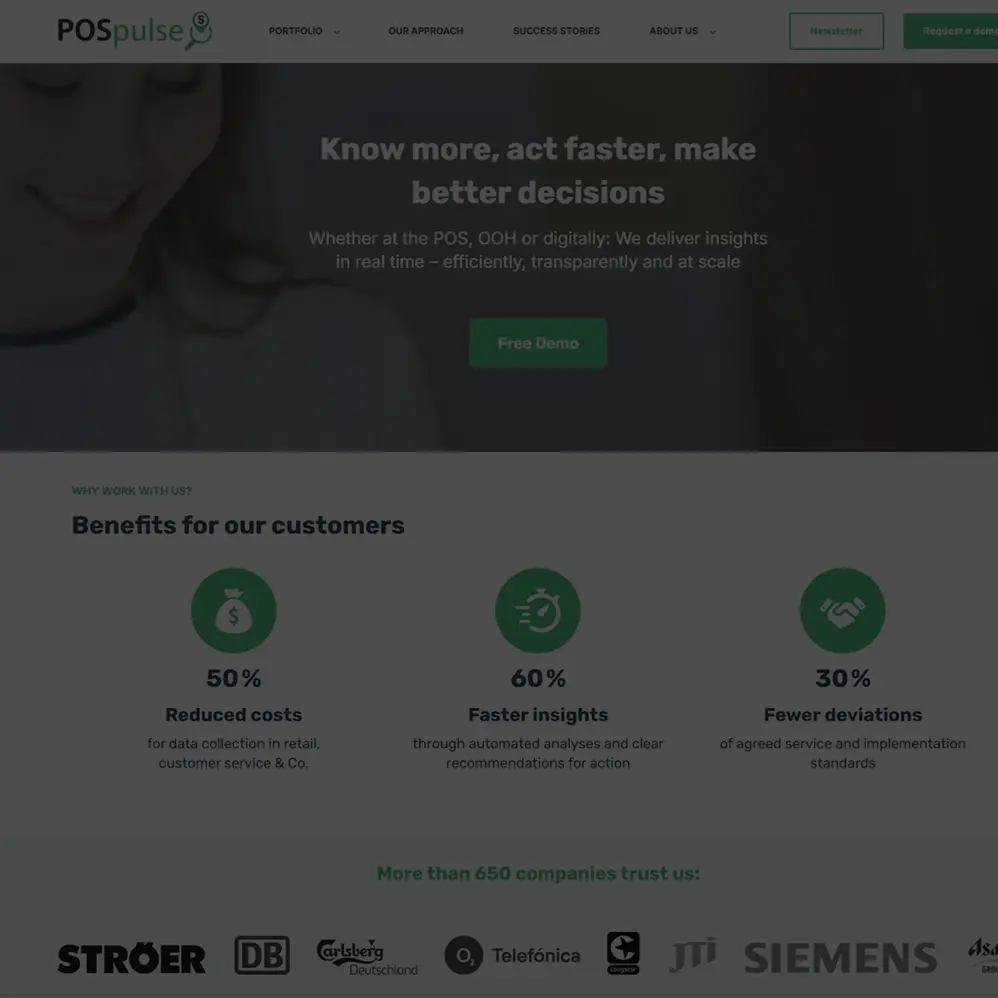Click the handshake Fewer deviations icon
Viewport: 998px width, 998px height.
click(x=842, y=610)
